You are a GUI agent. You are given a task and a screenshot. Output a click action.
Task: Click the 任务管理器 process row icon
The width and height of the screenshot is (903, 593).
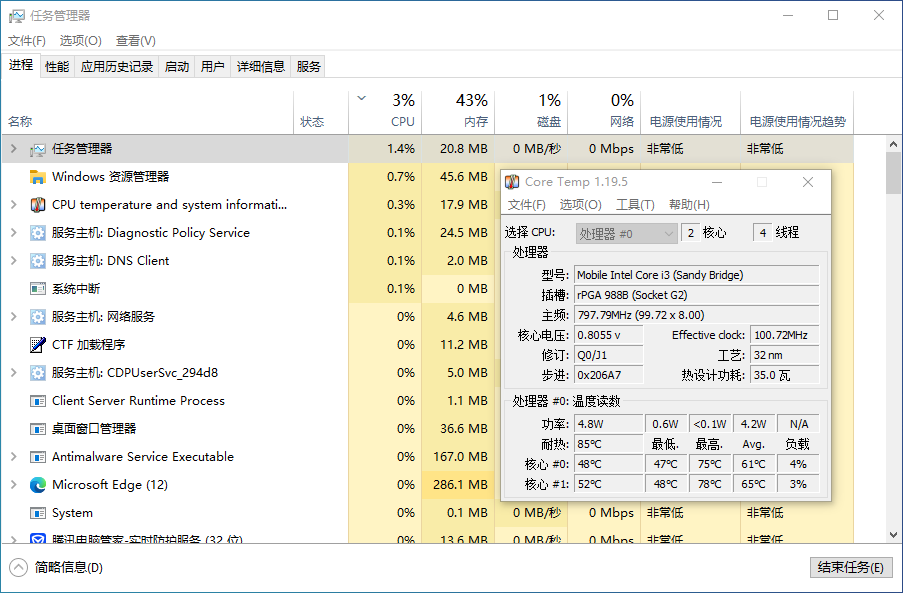(x=38, y=149)
